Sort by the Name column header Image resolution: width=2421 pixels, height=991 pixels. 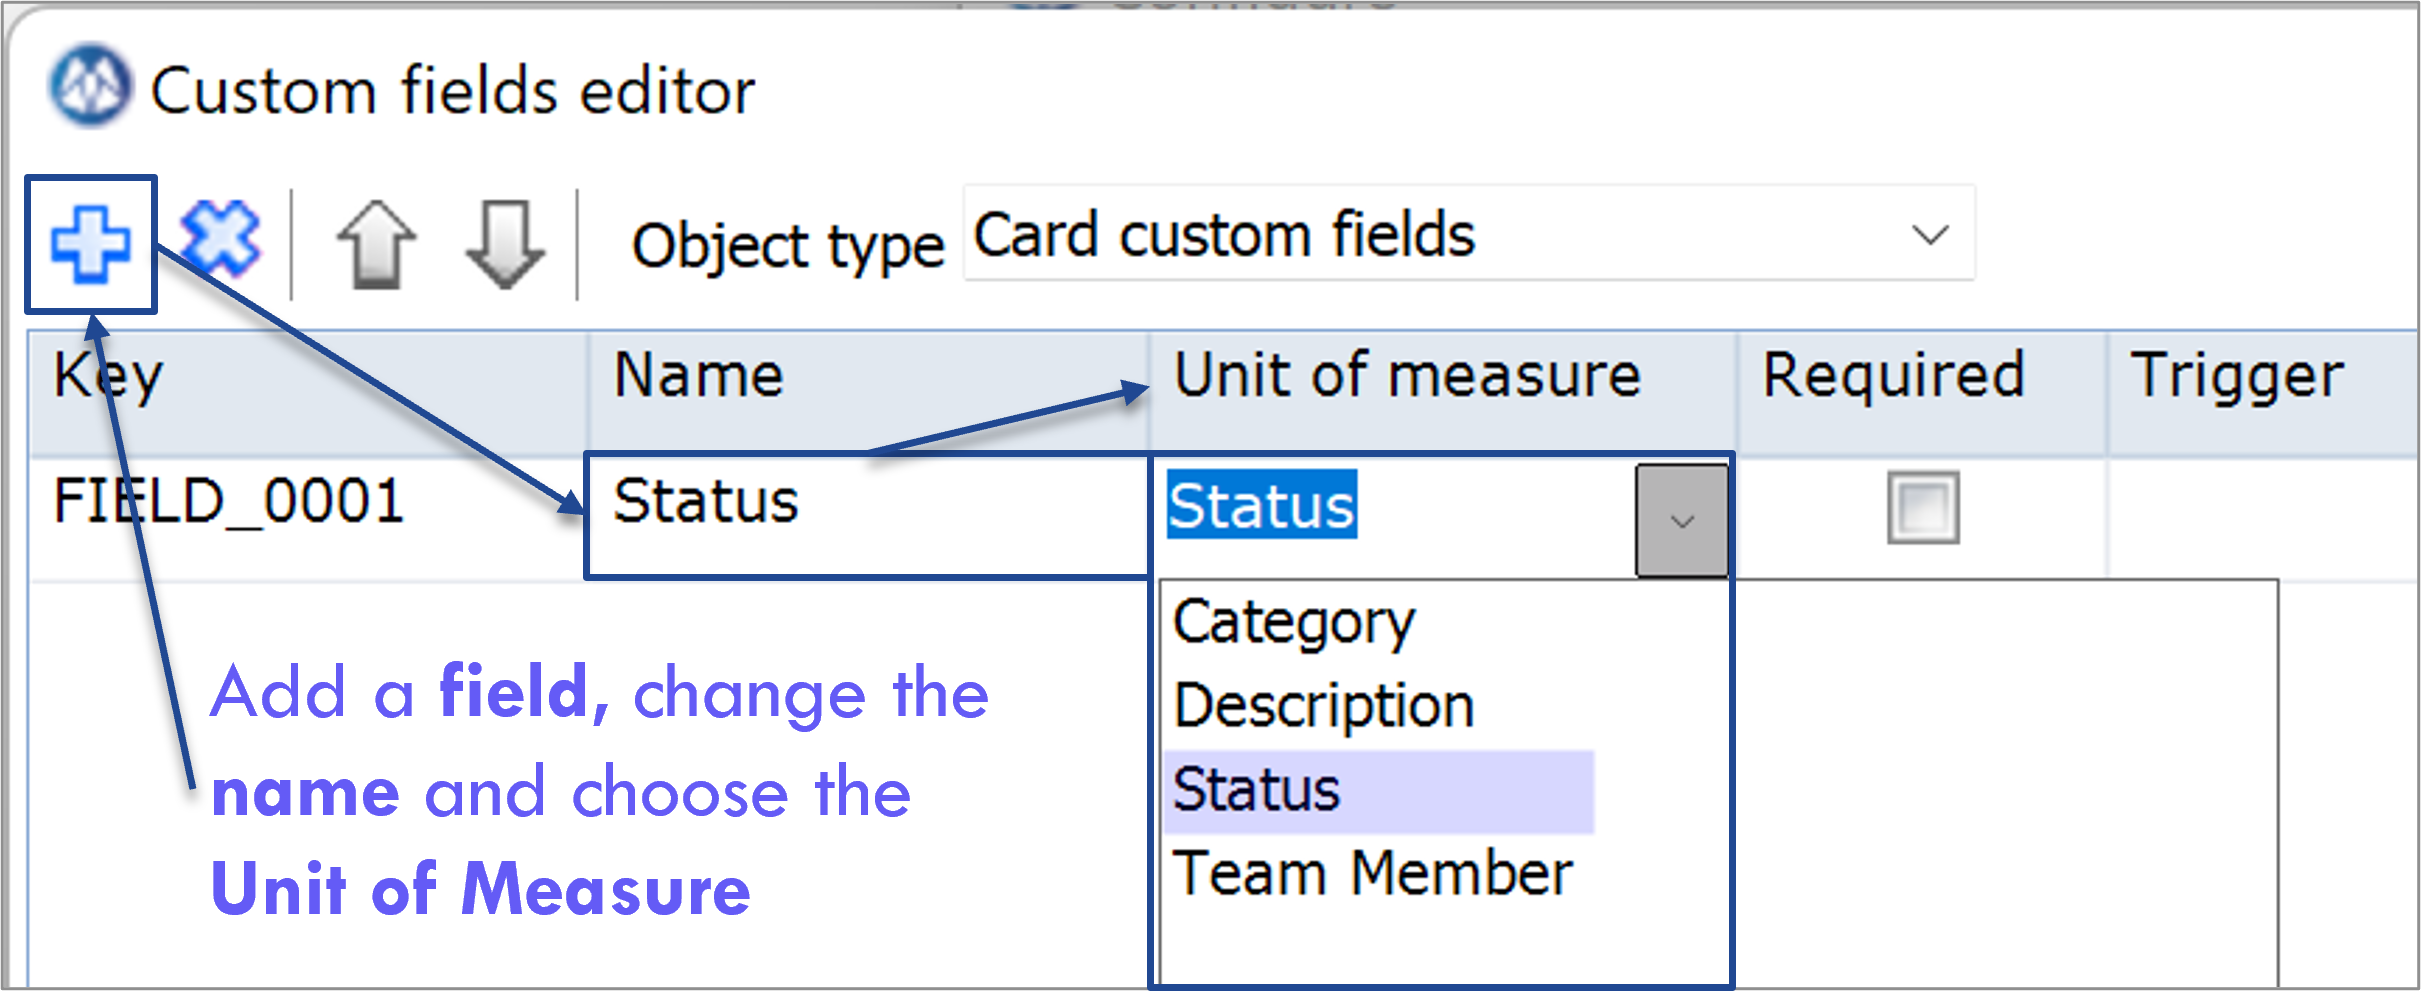(868, 392)
